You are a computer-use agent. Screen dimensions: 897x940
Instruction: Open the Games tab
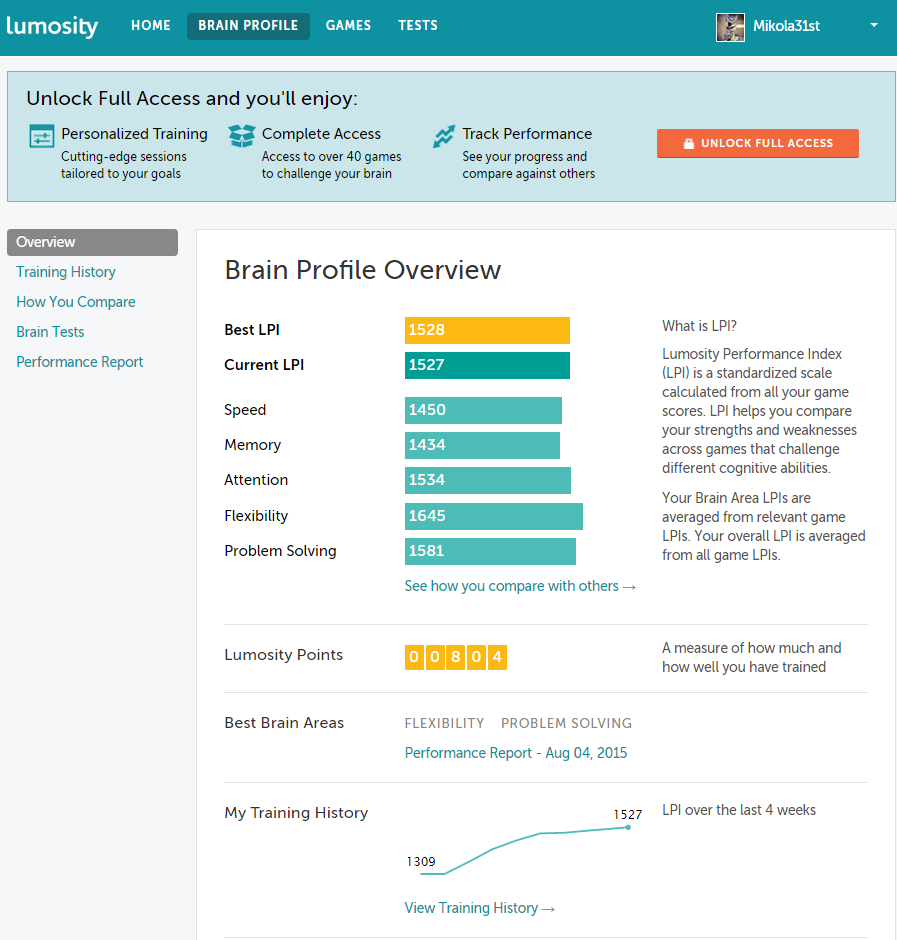coord(348,26)
